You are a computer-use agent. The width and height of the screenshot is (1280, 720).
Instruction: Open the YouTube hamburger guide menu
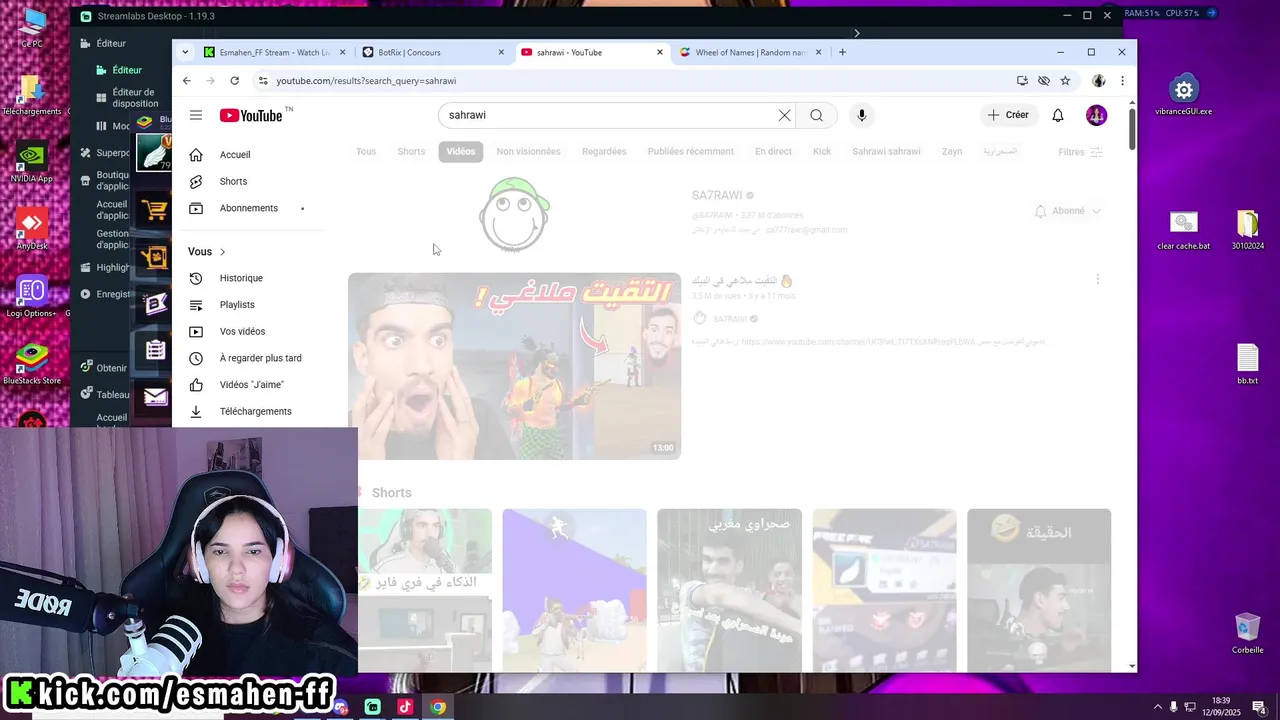196,115
